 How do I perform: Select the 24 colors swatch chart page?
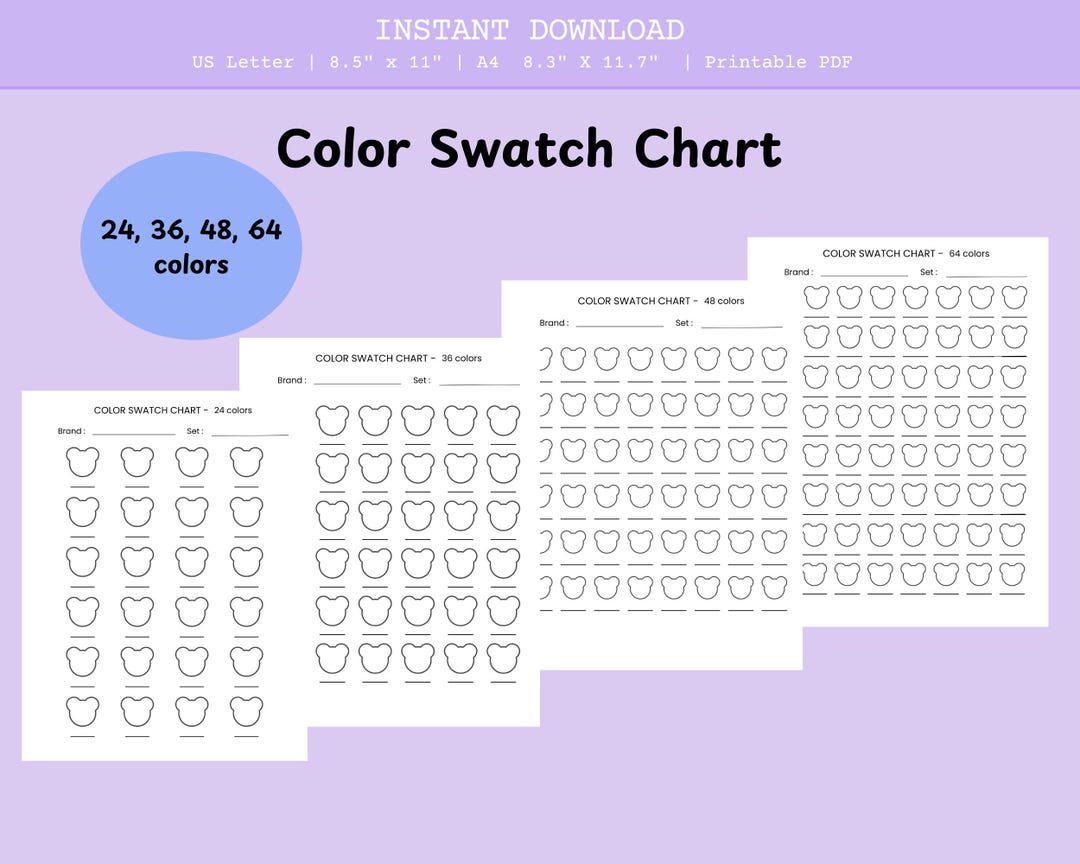coord(165,576)
